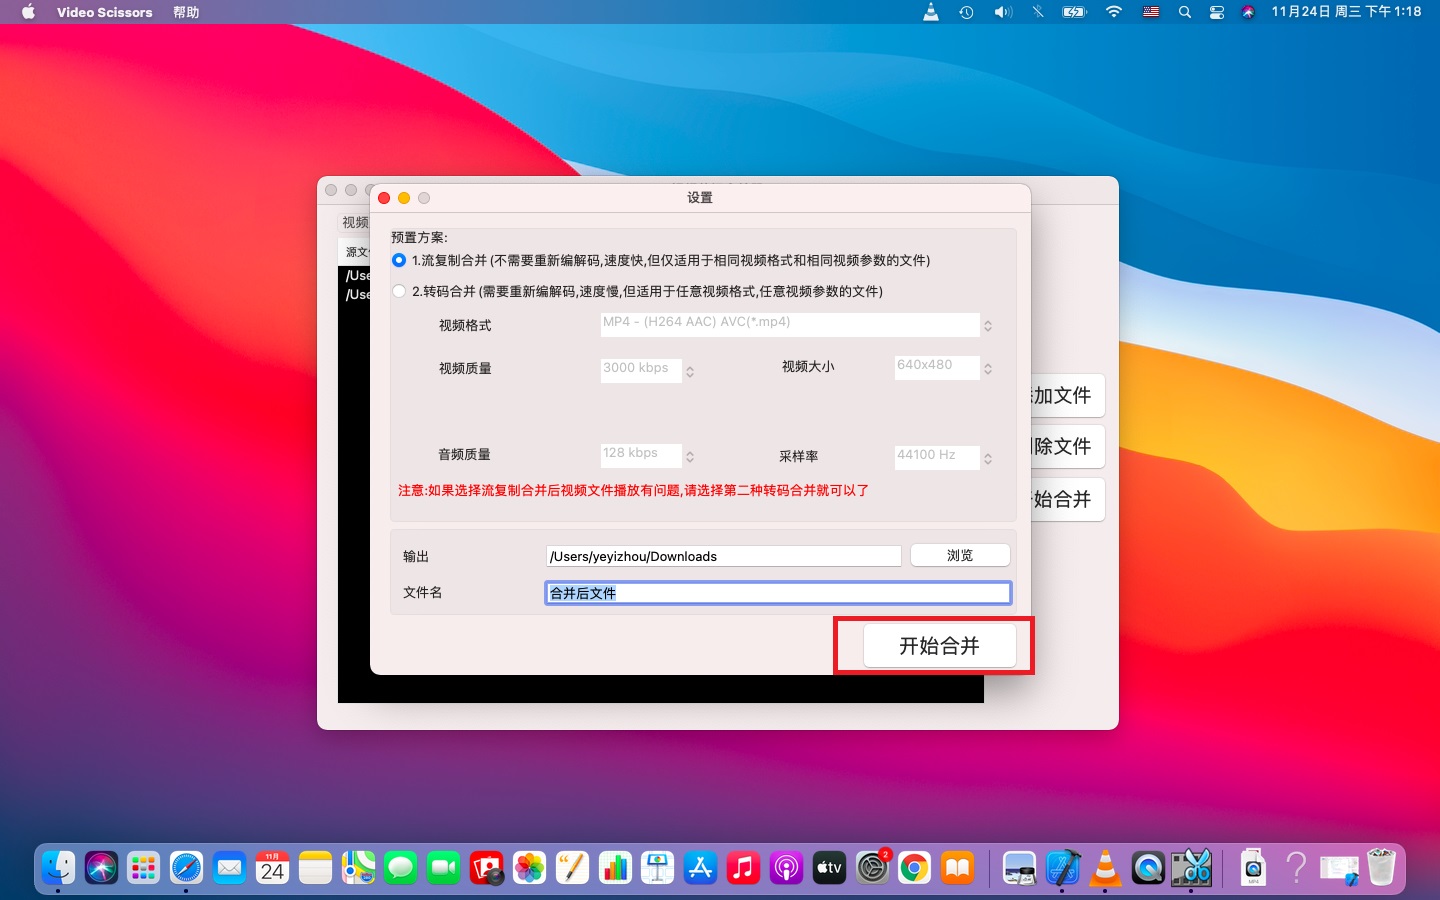Open Mail from the dock
This screenshot has height=900, width=1440.
(x=229, y=868)
